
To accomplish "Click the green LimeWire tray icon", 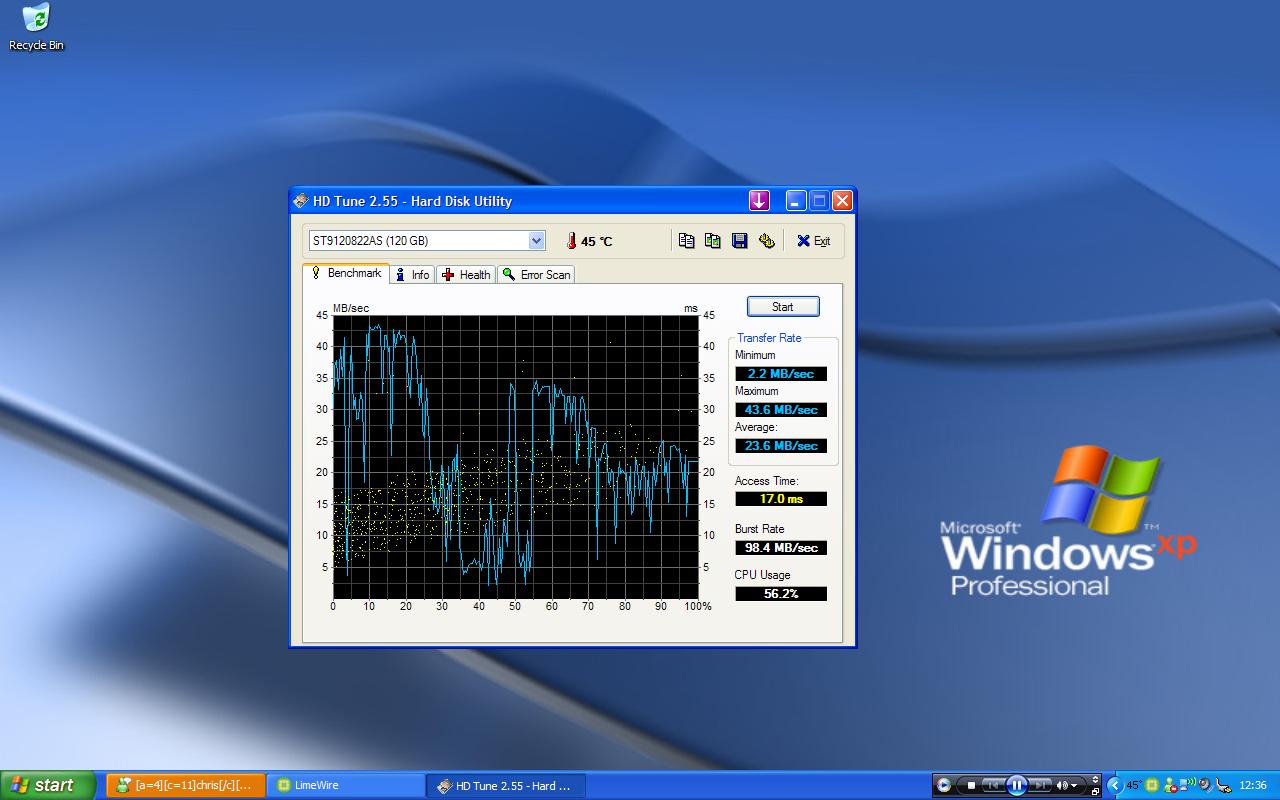I will coord(1152,785).
